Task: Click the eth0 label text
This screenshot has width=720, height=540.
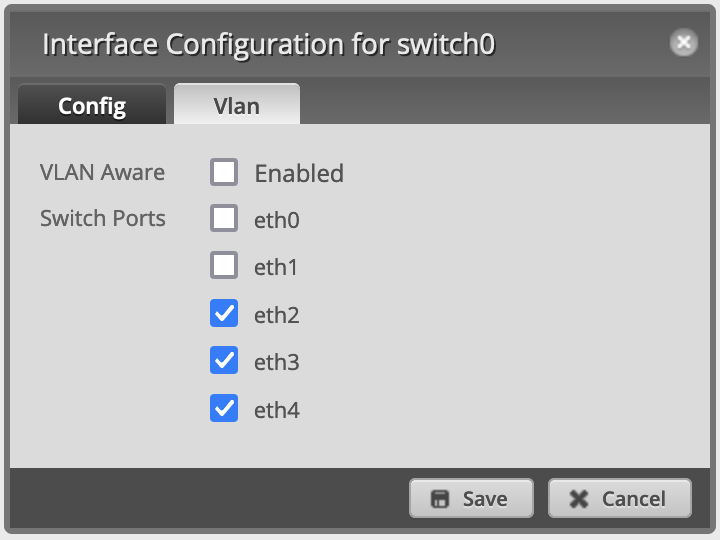Action: point(277,220)
